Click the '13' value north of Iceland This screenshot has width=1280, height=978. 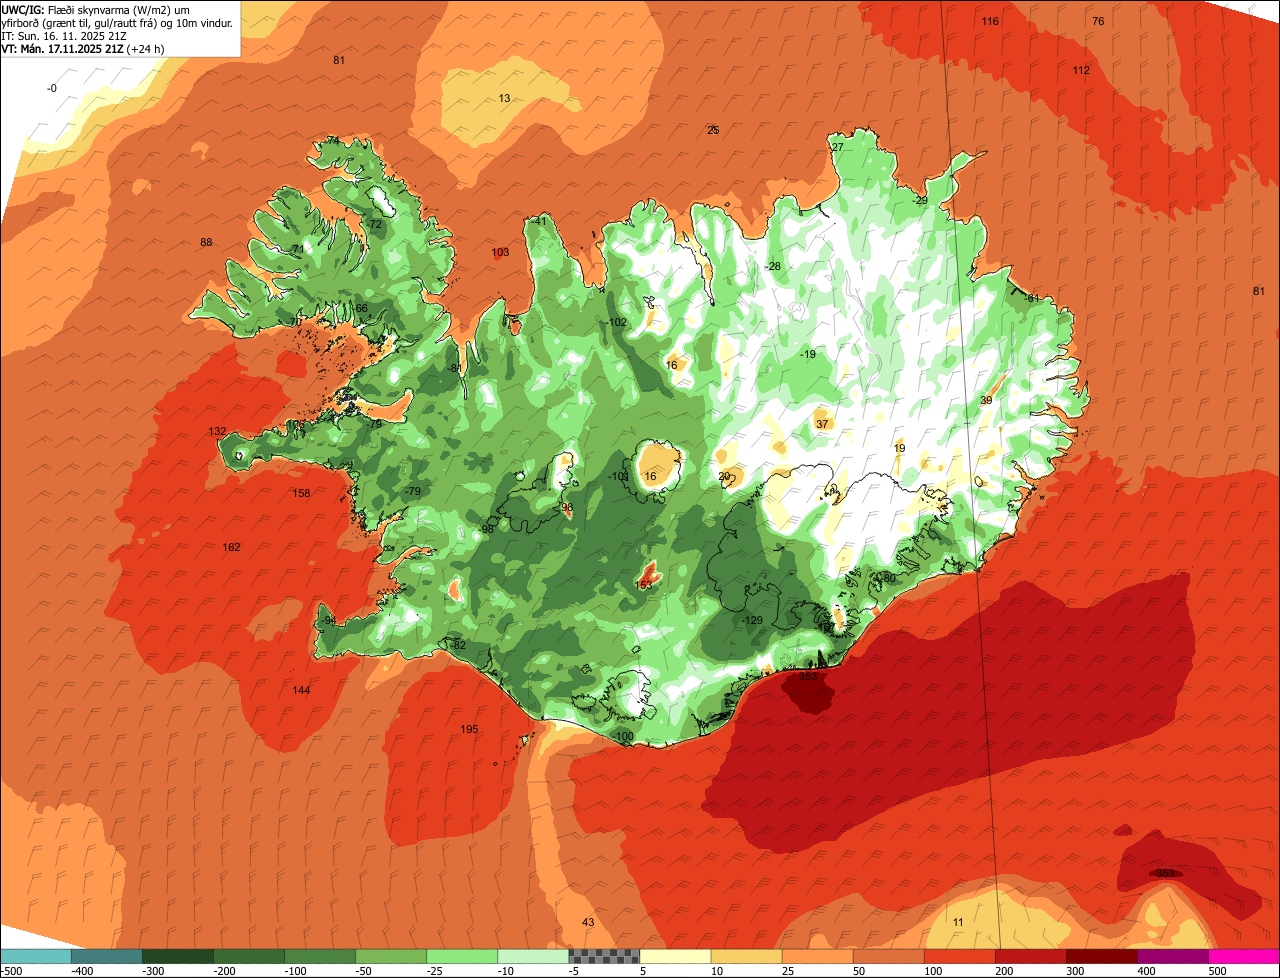pyautogui.click(x=504, y=98)
